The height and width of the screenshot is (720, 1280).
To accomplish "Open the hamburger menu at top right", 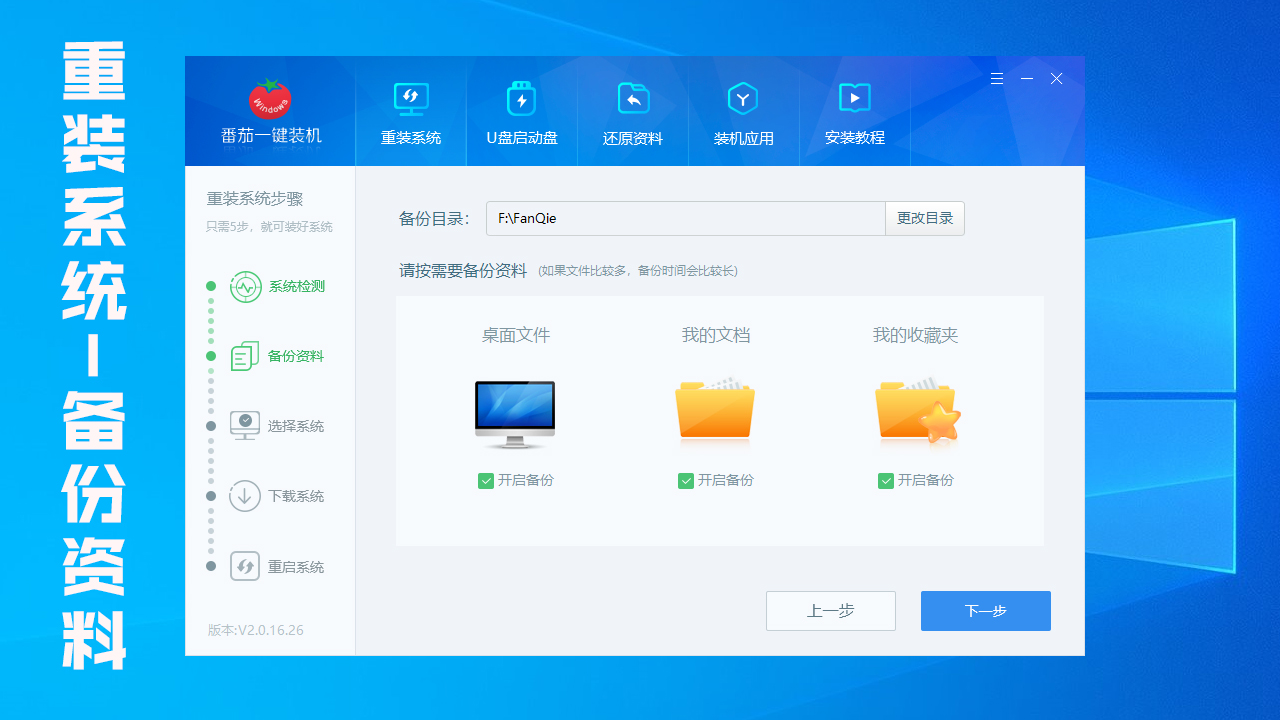I will pyautogui.click(x=996, y=78).
